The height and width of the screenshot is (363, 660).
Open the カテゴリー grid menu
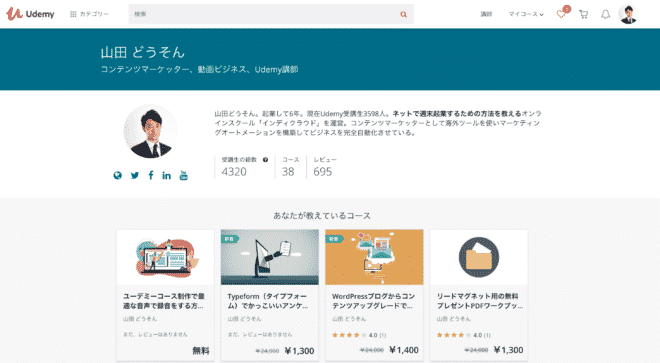coord(89,14)
